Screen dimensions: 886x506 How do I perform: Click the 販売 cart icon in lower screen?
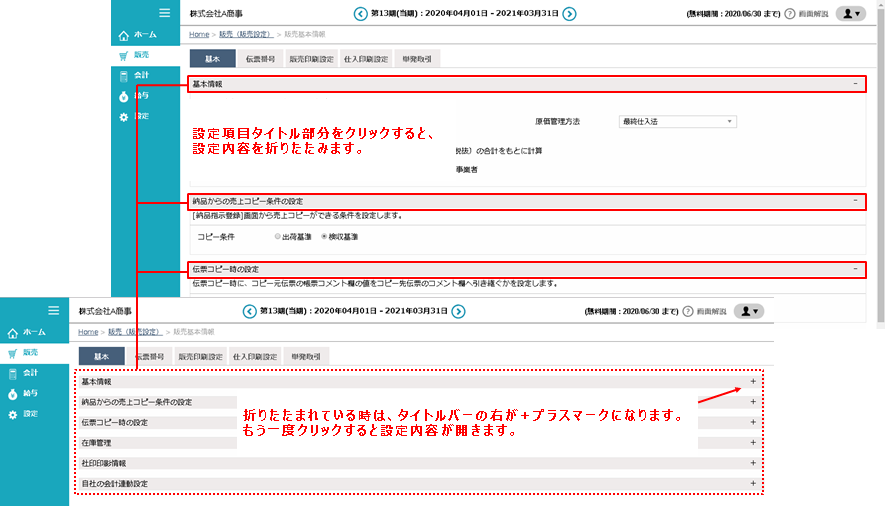click(x=12, y=353)
